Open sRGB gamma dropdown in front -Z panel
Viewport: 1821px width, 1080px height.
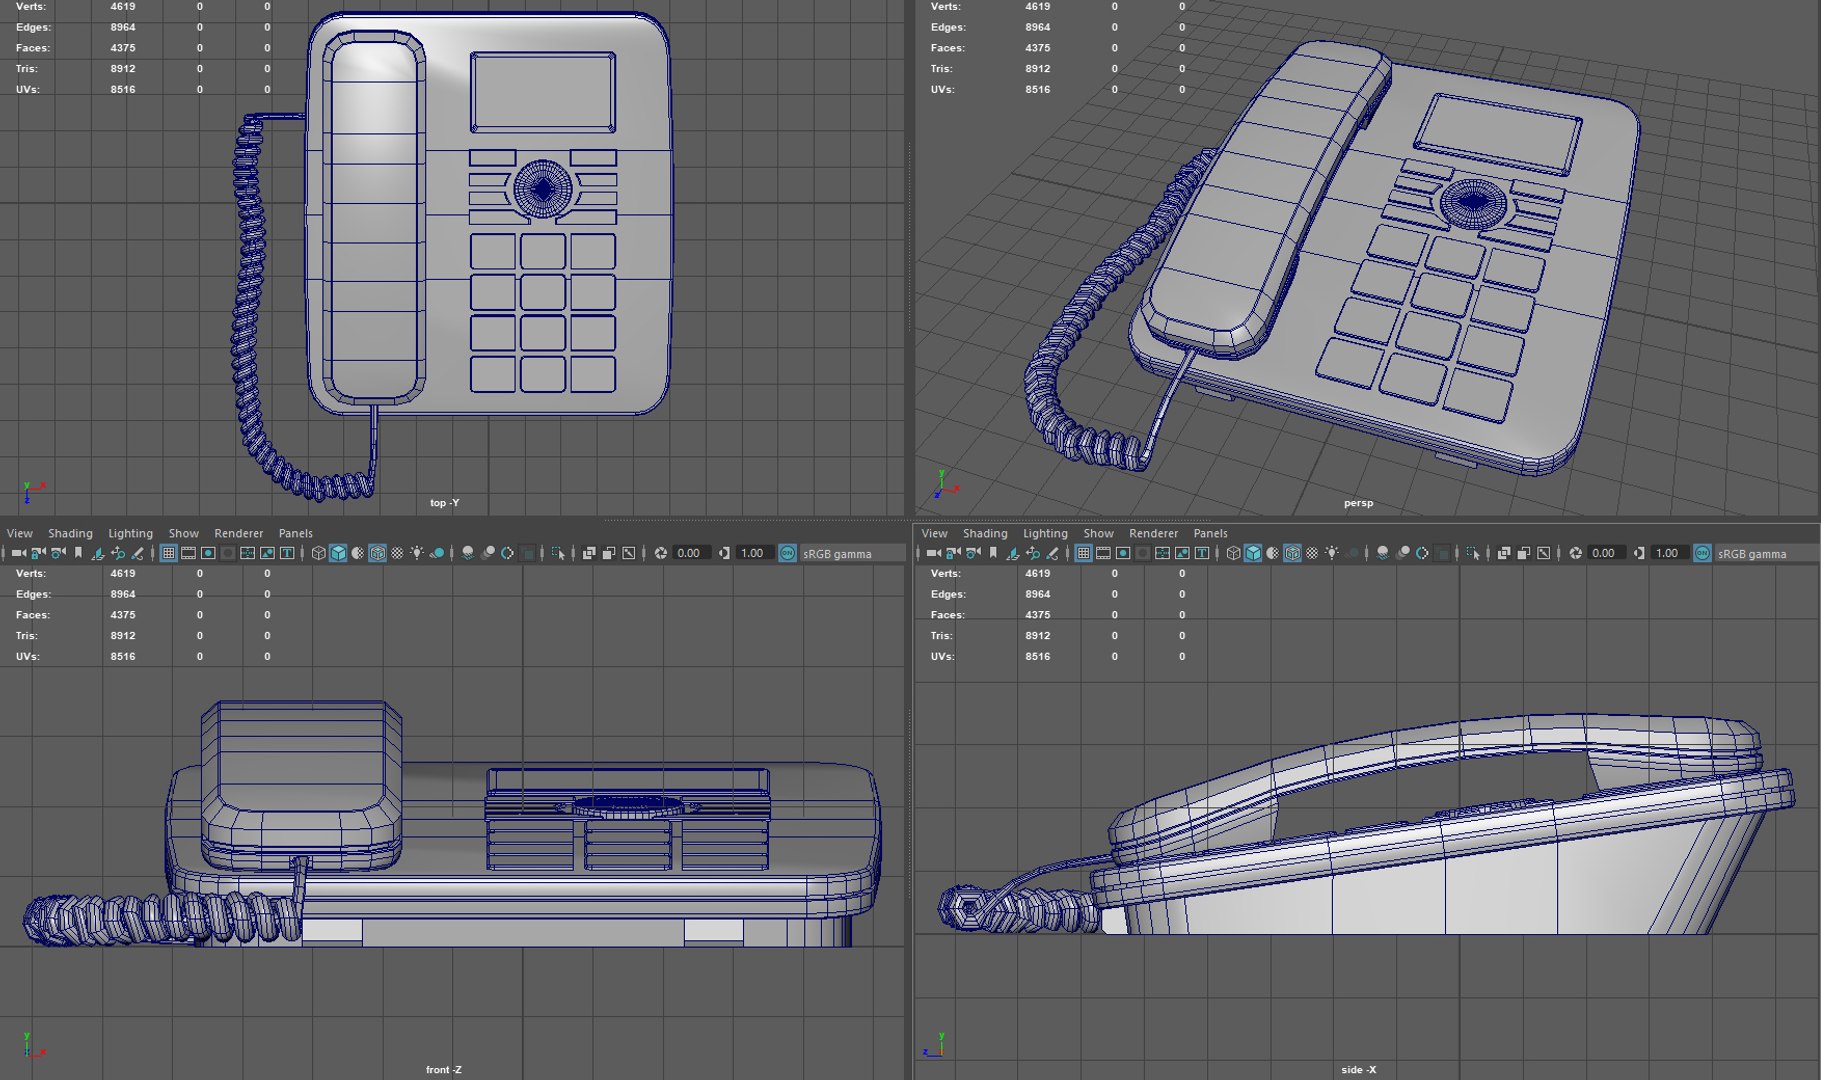(x=852, y=553)
